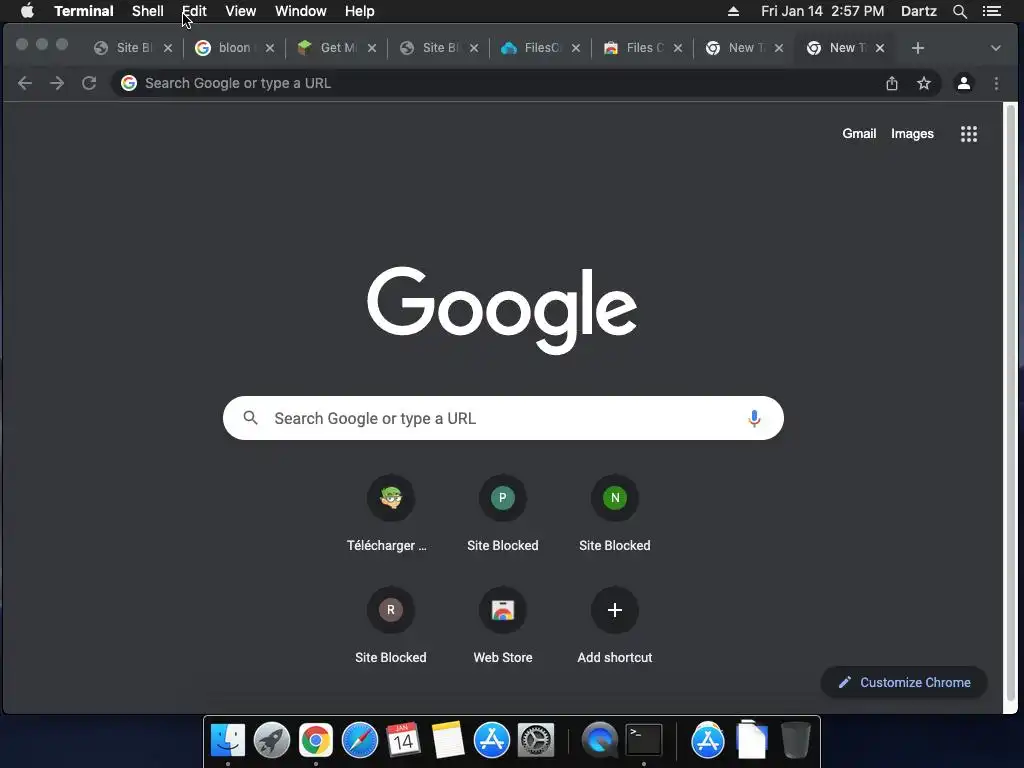Close the Get M tab
Screen dimensions: 1024x768
click(372, 48)
